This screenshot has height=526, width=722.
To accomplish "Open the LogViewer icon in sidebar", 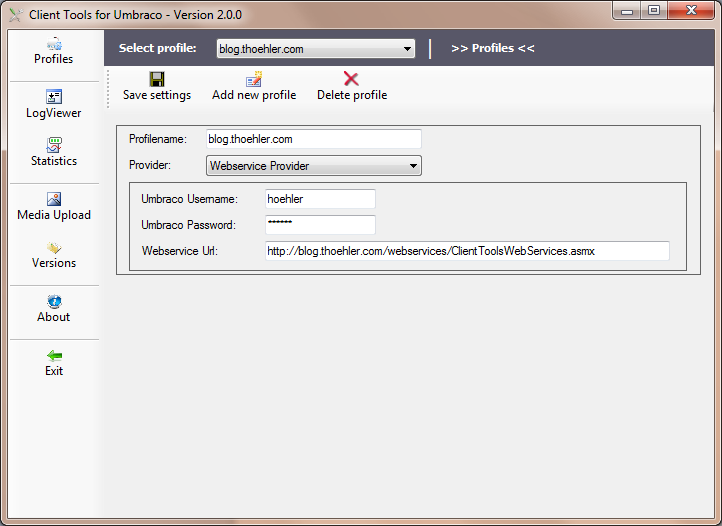I will click(x=54, y=97).
